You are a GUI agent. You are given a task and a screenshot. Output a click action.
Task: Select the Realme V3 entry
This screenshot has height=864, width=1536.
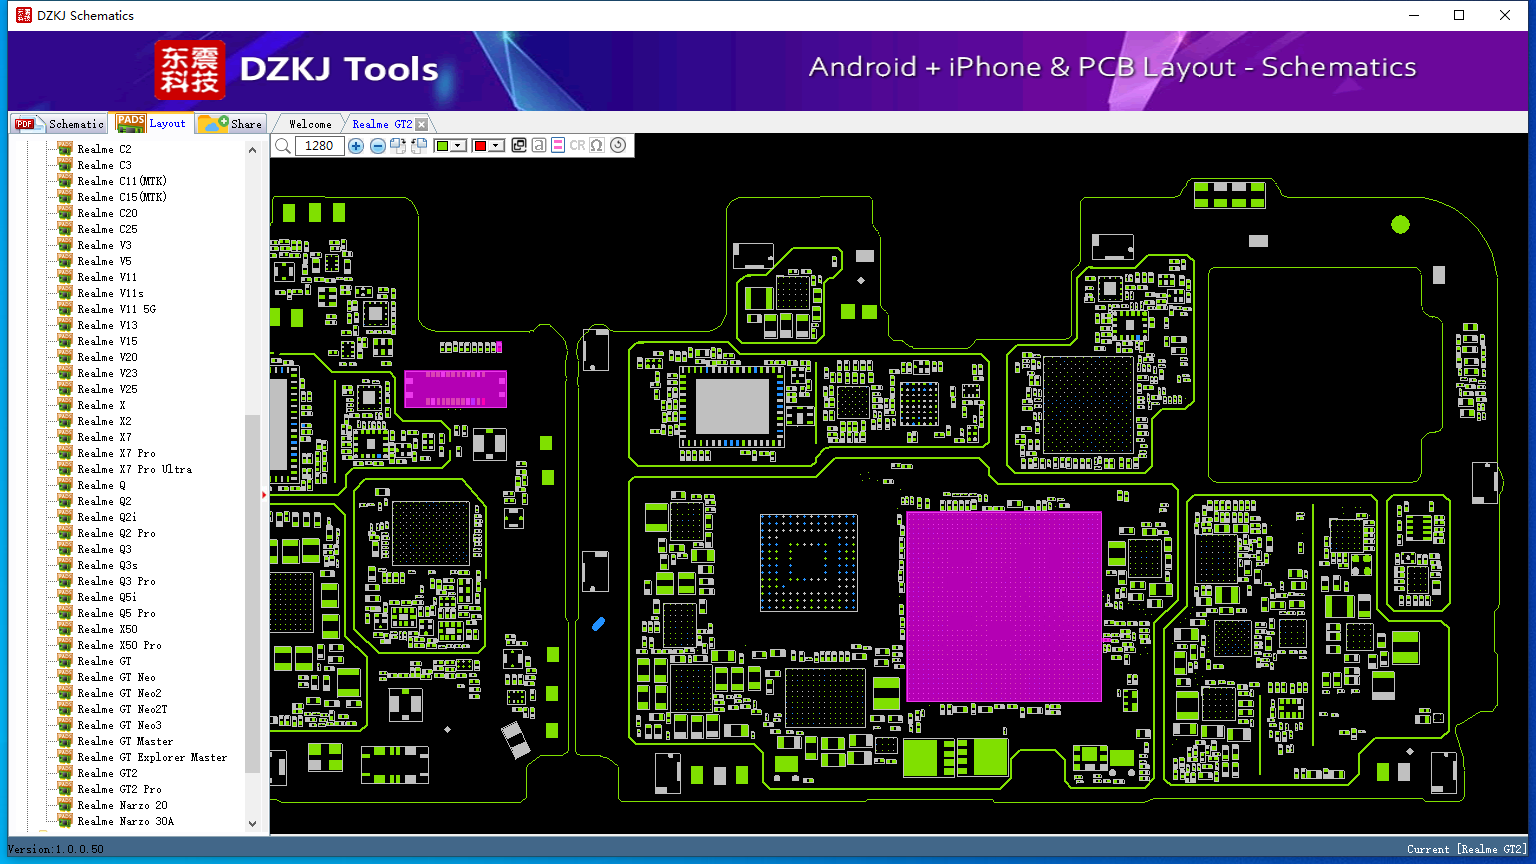104,245
